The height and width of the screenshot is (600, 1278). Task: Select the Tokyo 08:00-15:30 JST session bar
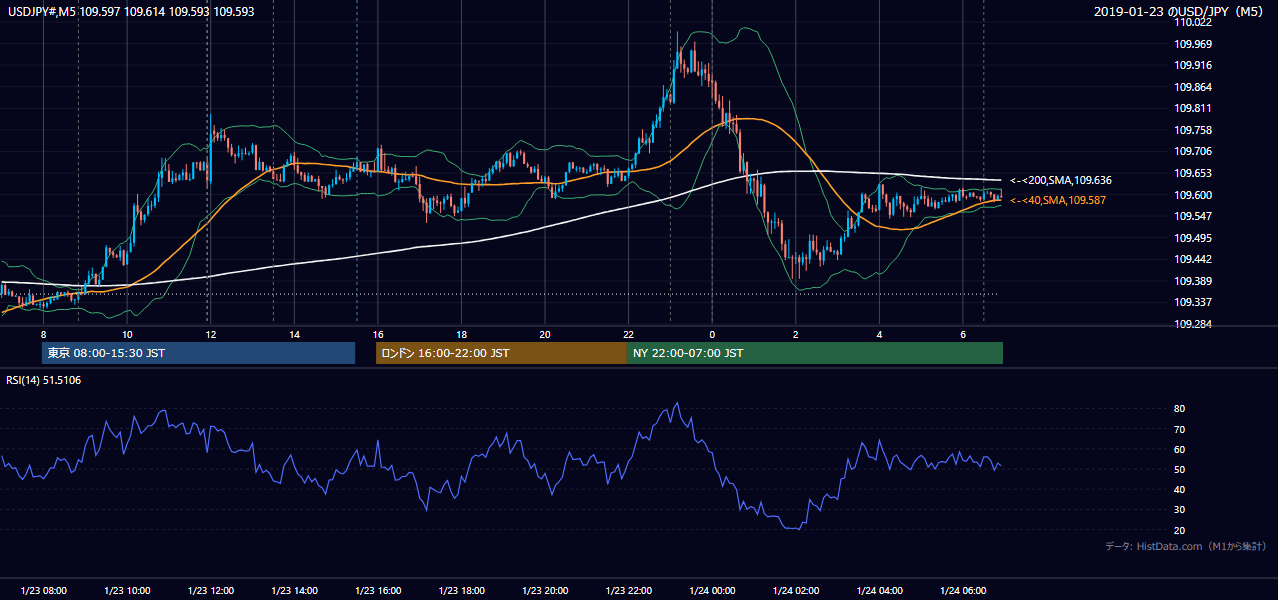click(198, 353)
